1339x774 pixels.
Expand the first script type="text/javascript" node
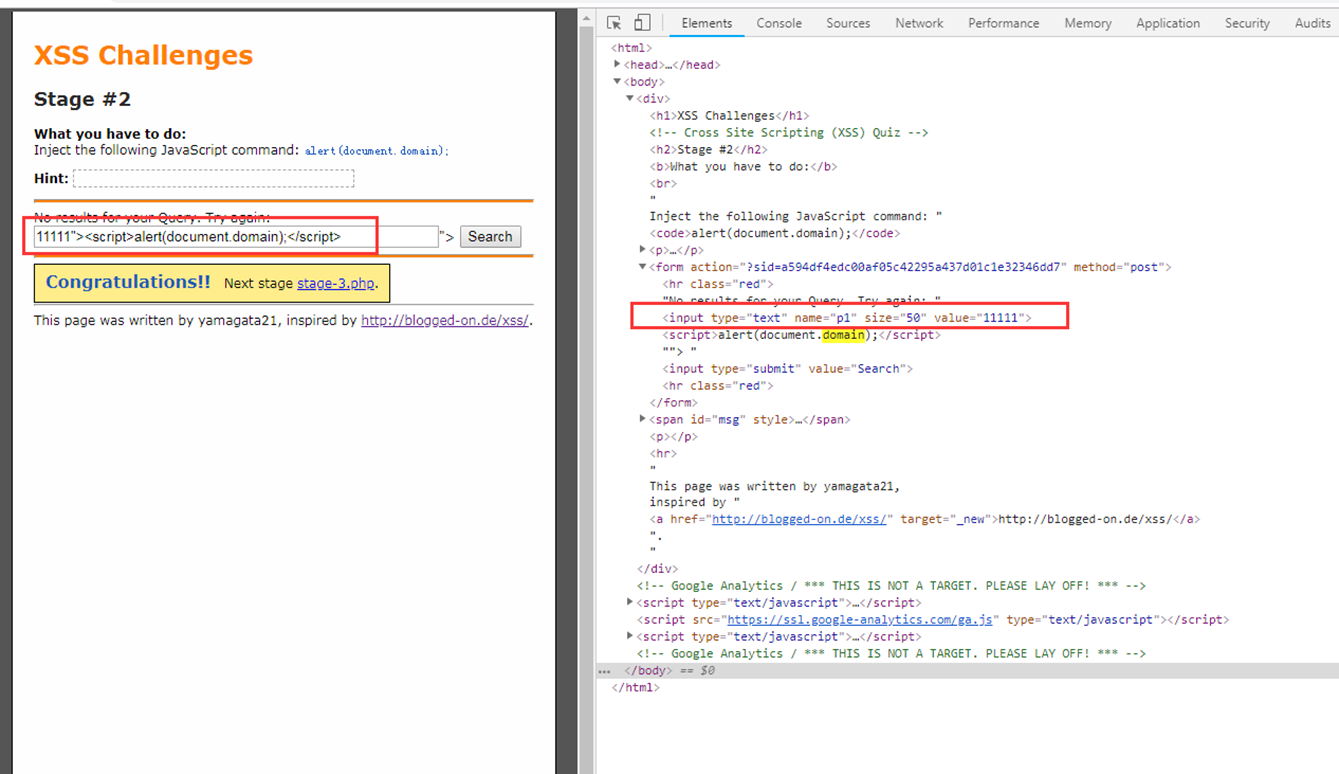coord(631,602)
